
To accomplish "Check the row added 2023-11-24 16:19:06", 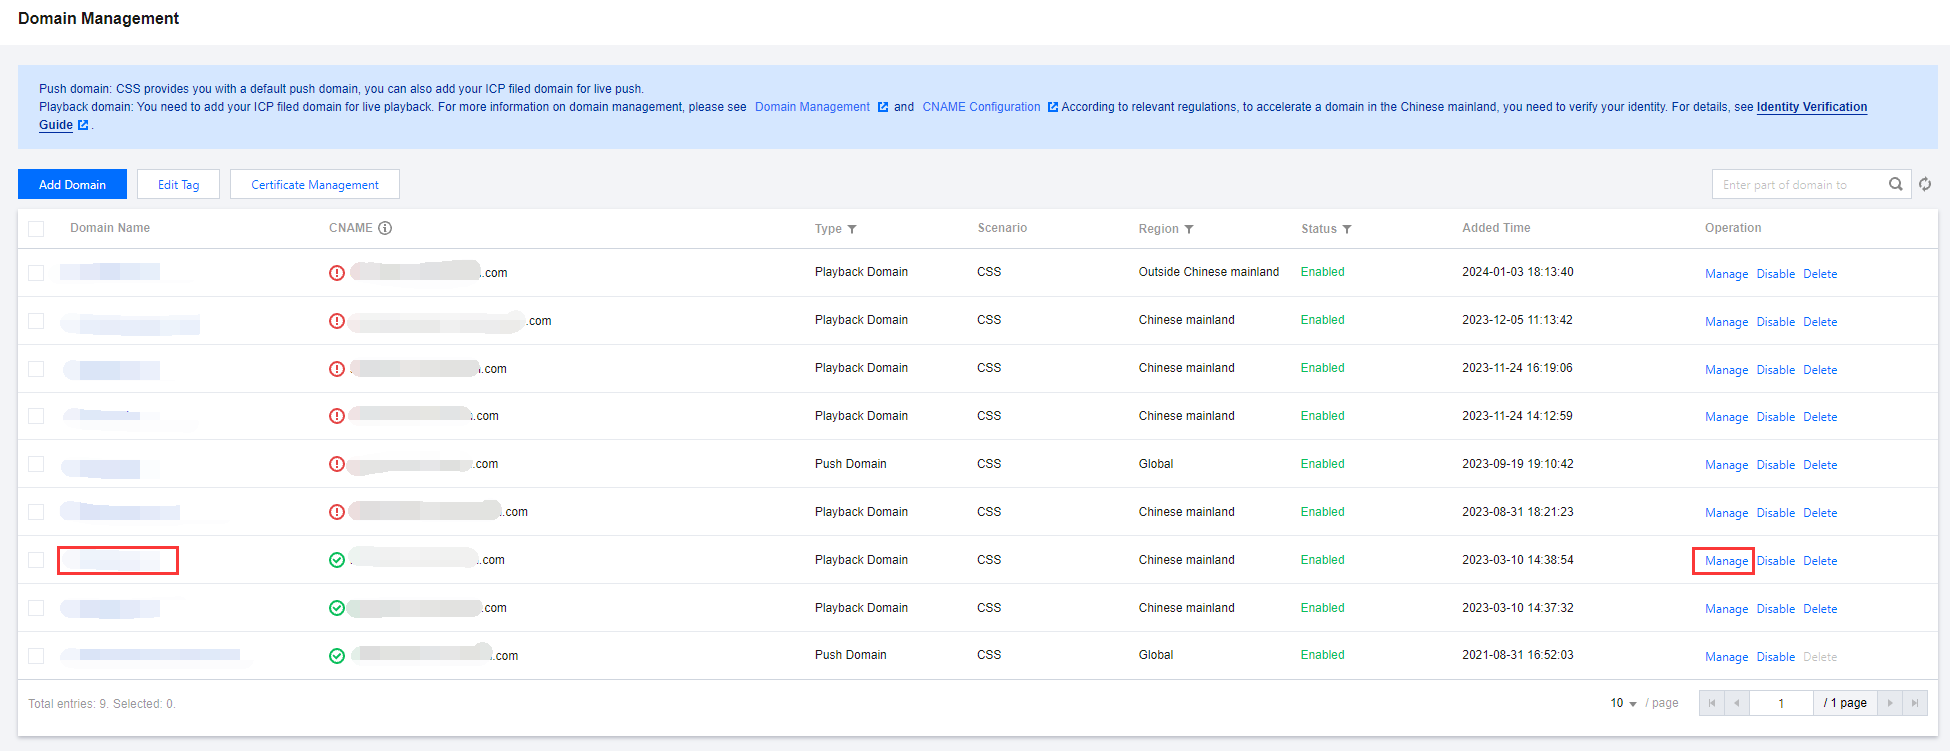I will click(36, 368).
